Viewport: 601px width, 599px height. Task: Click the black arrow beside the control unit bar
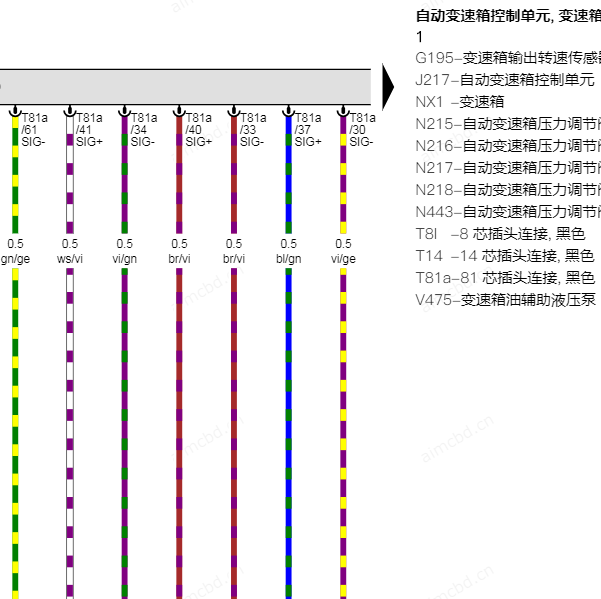388,87
